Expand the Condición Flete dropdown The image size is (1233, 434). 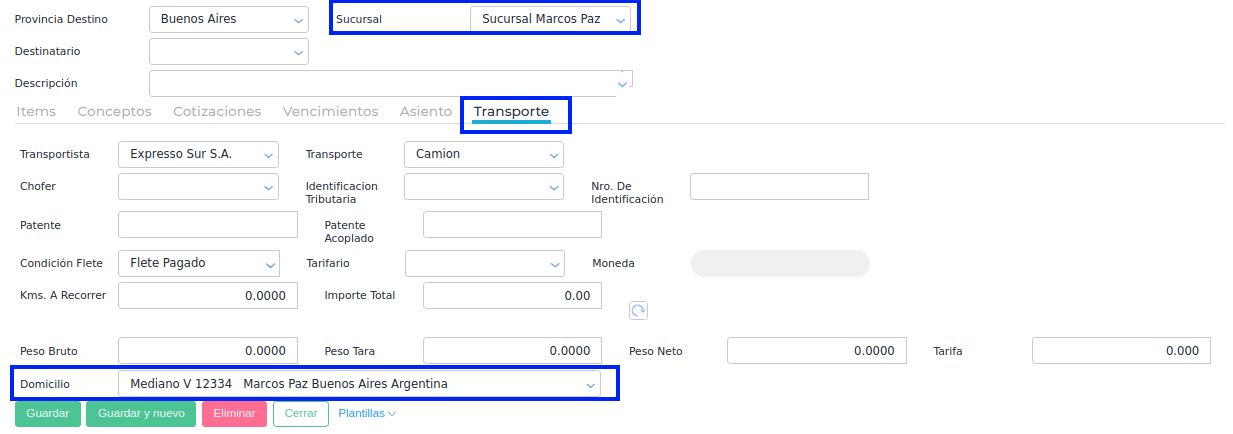tap(198, 264)
